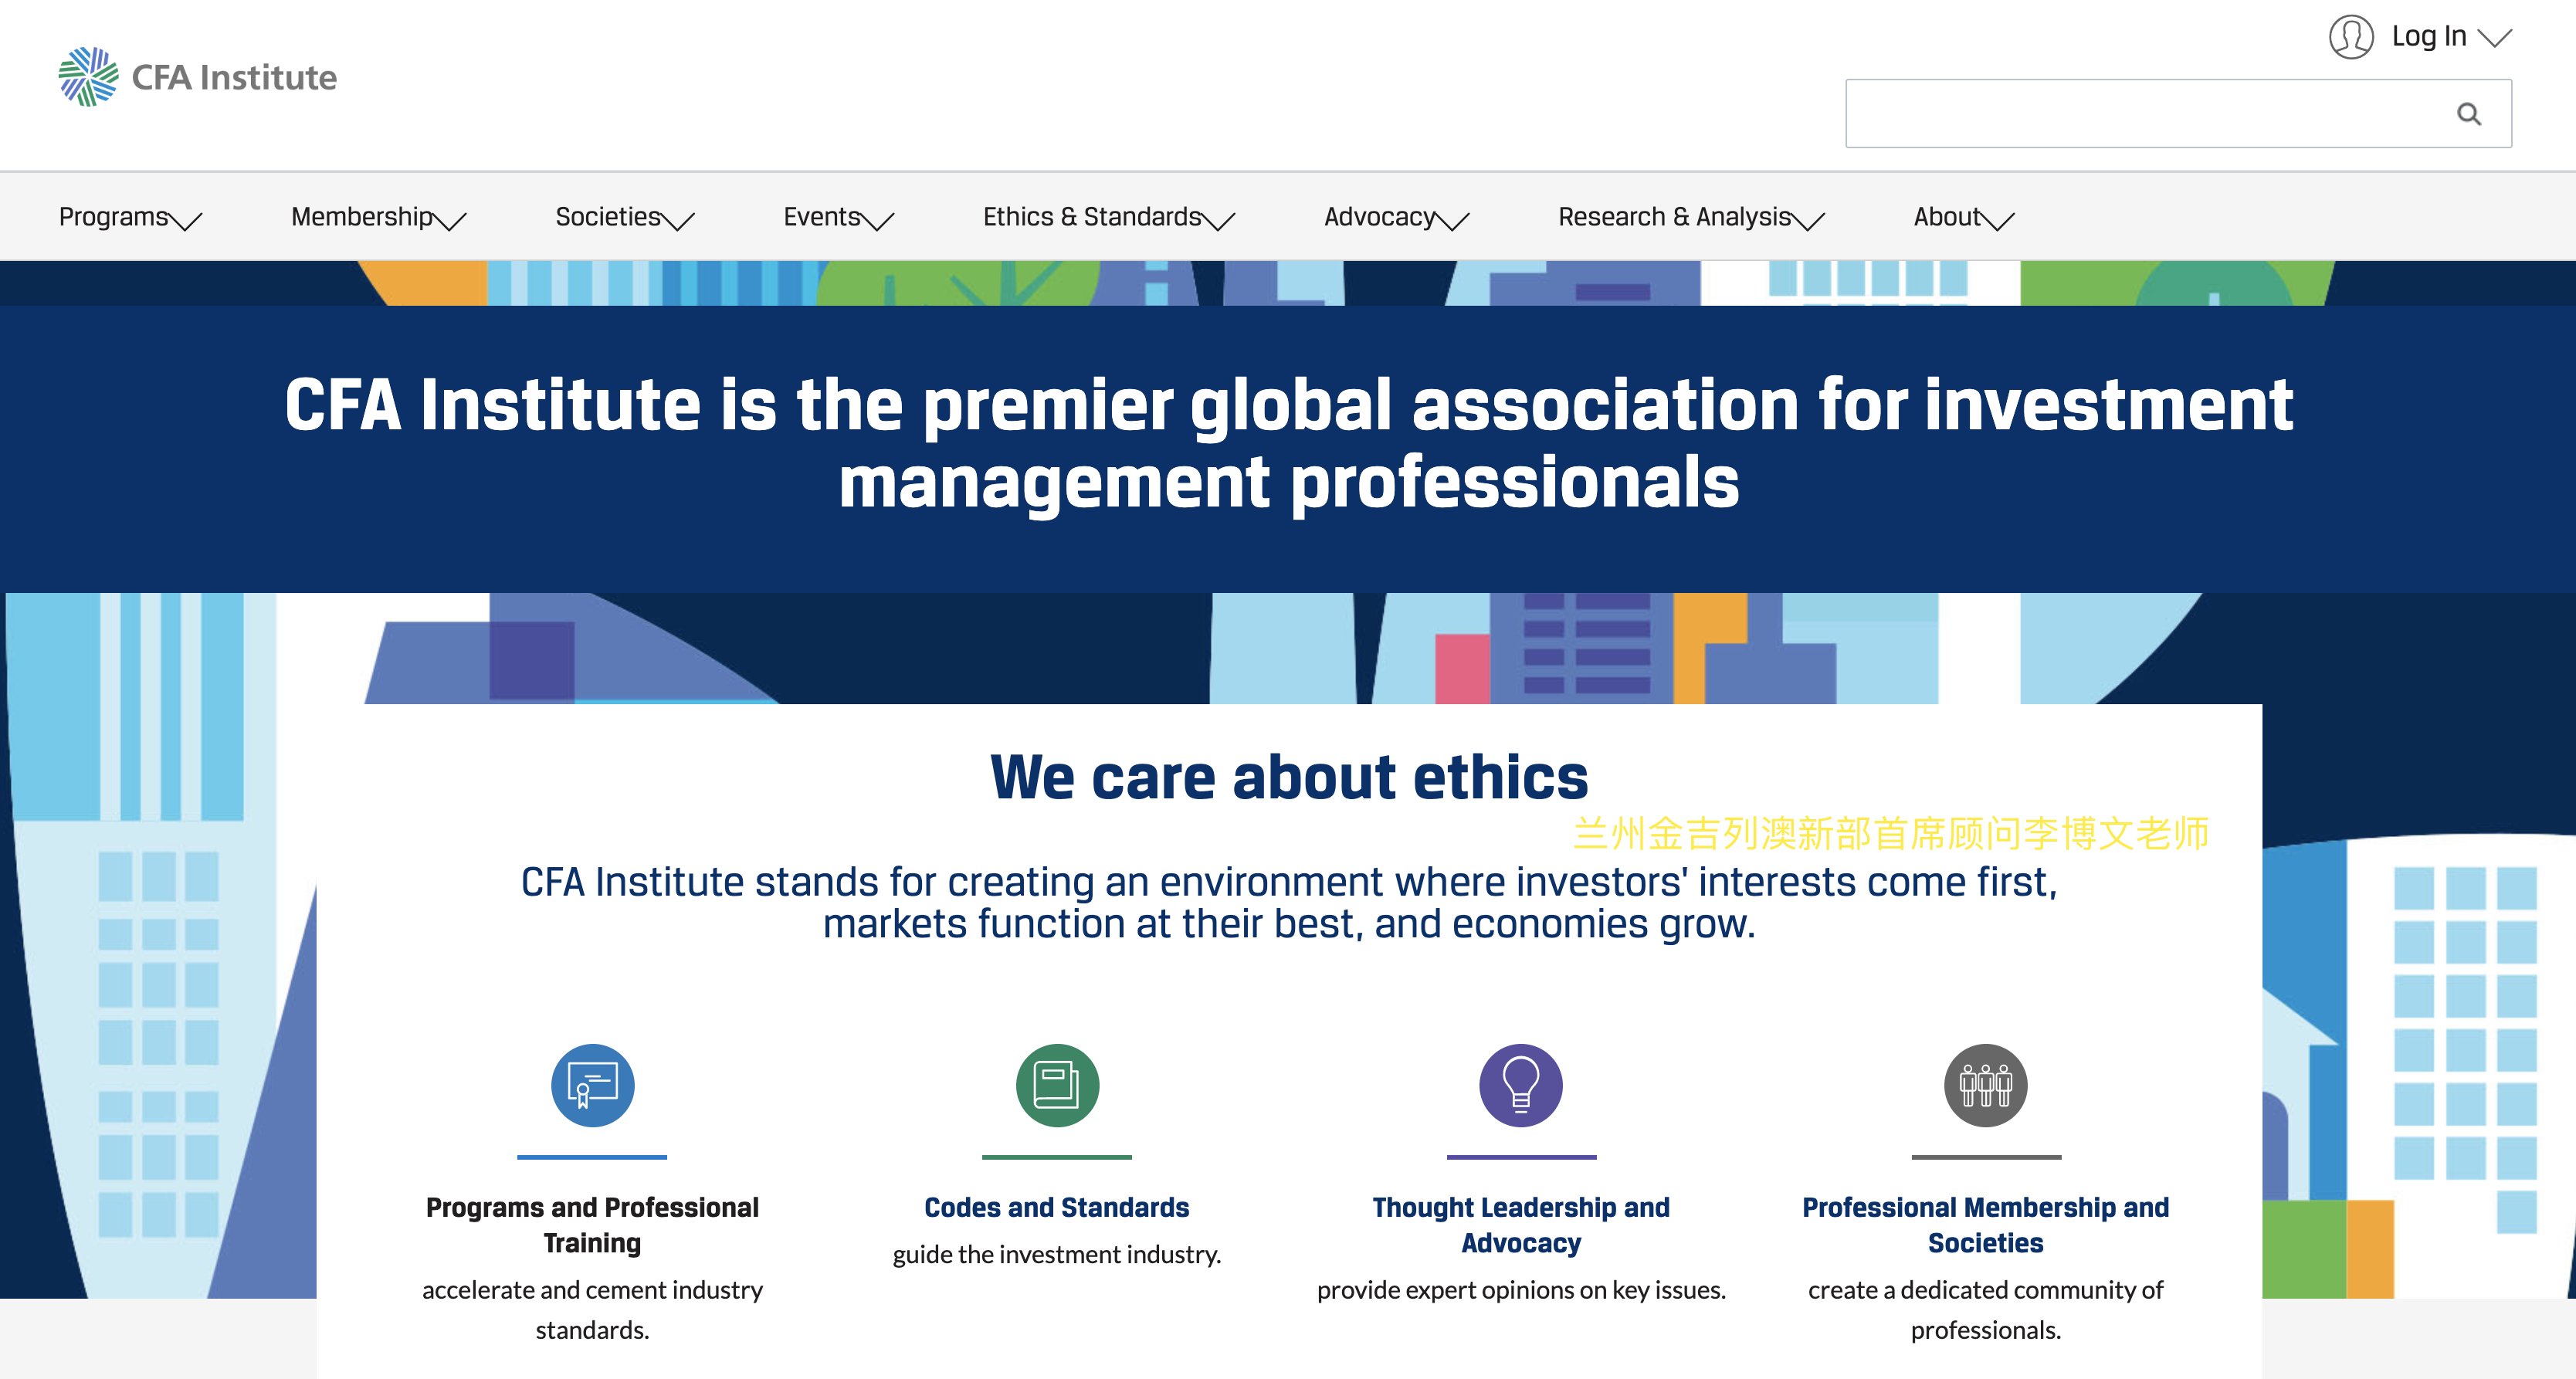
Task: Click the purple lightbulb icon
Action: 1520,1085
